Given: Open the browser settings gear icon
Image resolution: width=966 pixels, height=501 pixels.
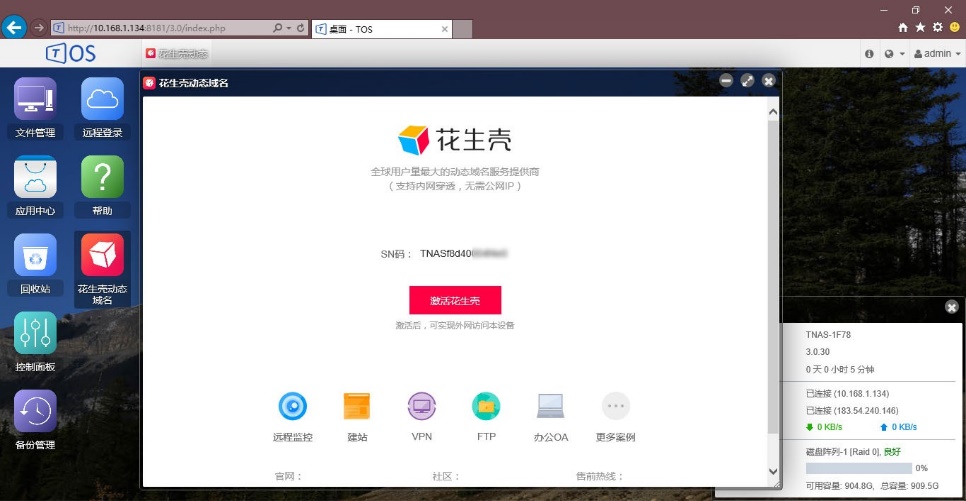Looking at the screenshot, I should pyautogui.click(x=937, y=27).
